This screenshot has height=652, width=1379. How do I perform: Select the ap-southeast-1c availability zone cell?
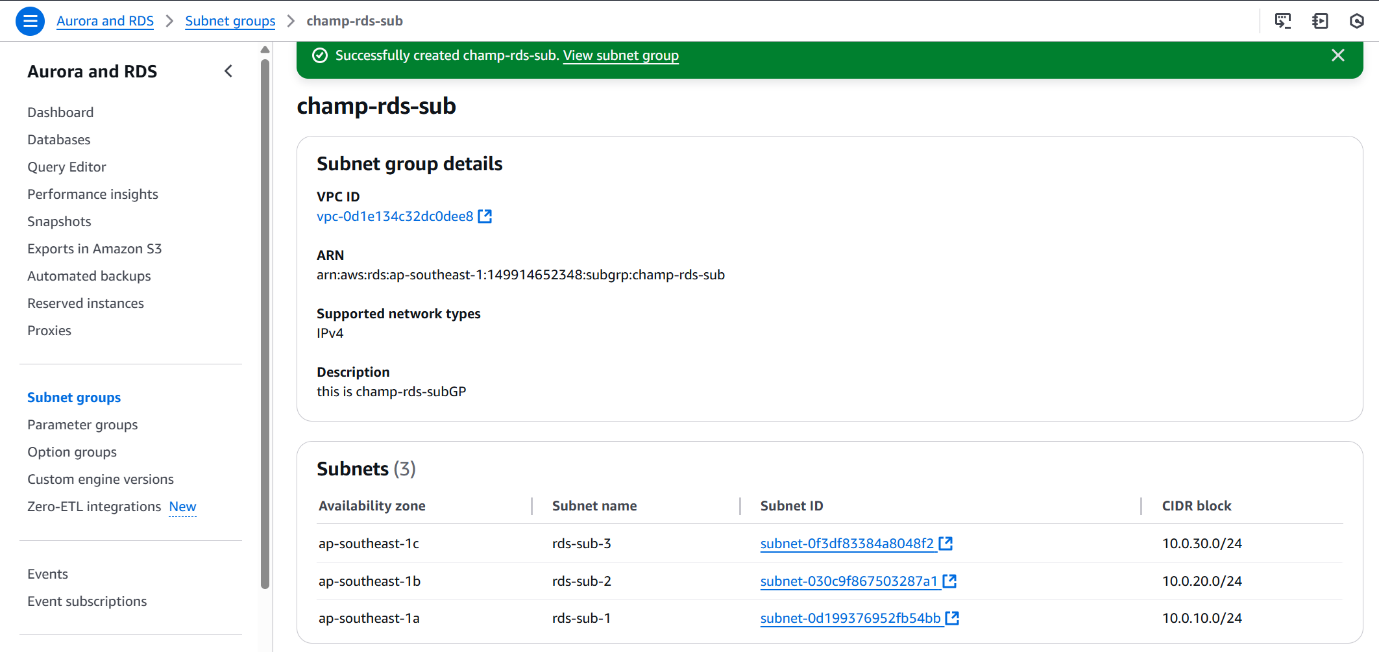point(369,544)
